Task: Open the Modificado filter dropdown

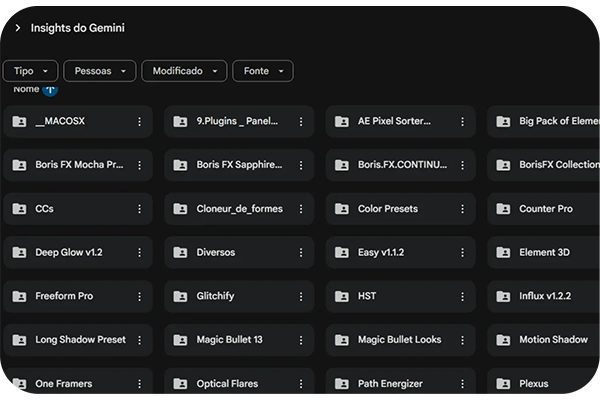Action: (x=182, y=71)
